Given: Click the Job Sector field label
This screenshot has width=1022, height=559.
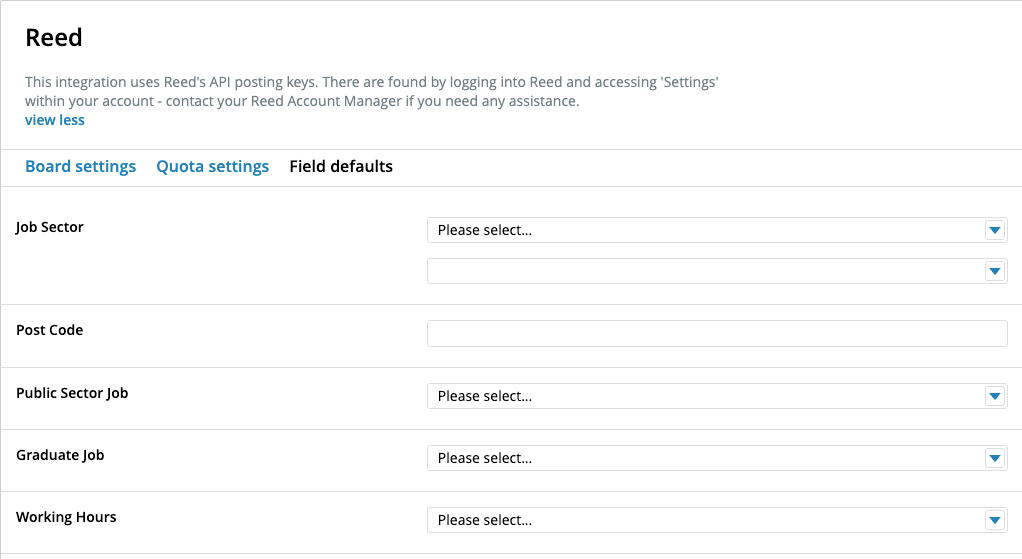Looking at the screenshot, I should tap(50, 227).
